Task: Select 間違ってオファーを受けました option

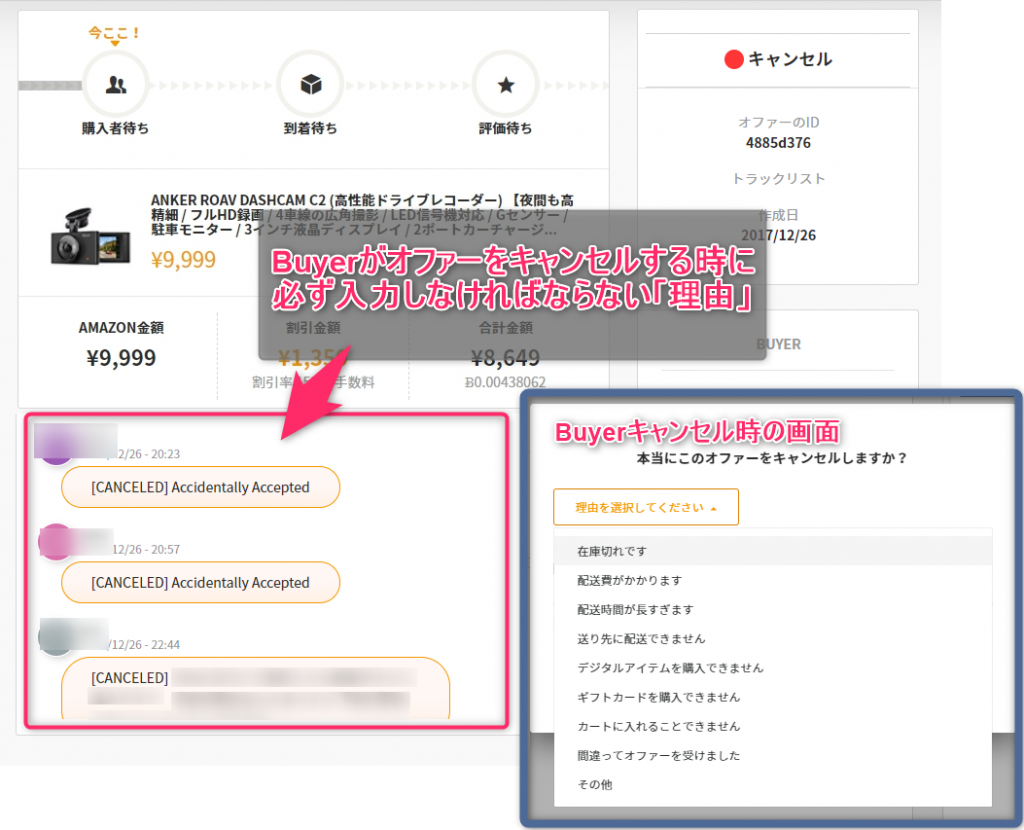Action: (x=659, y=755)
